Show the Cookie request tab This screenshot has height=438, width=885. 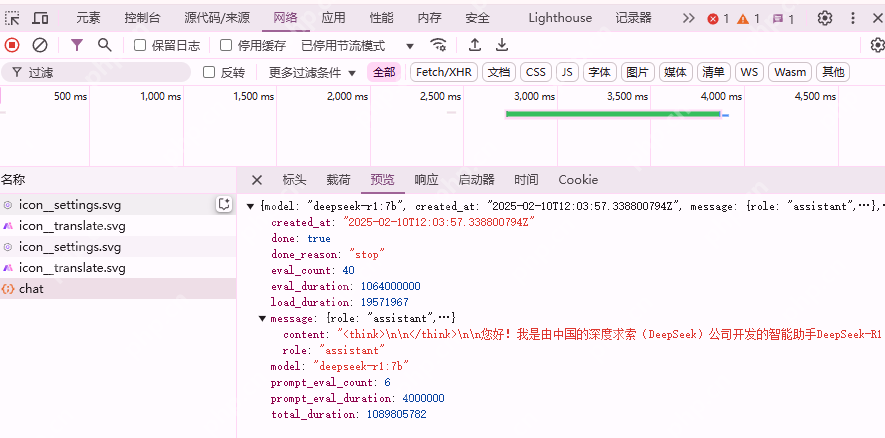(x=578, y=180)
